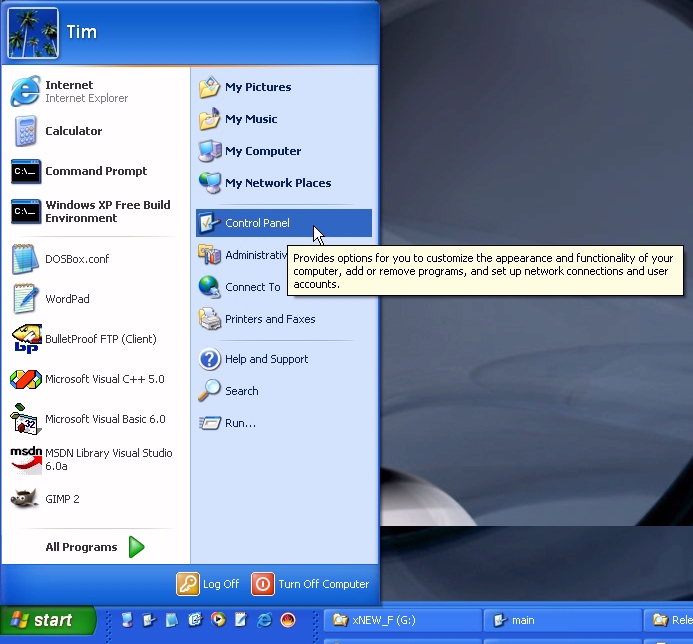The height and width of the screenshot is (644, 693).
Task: Click the Tim account picture
Action: click(33, 33)
